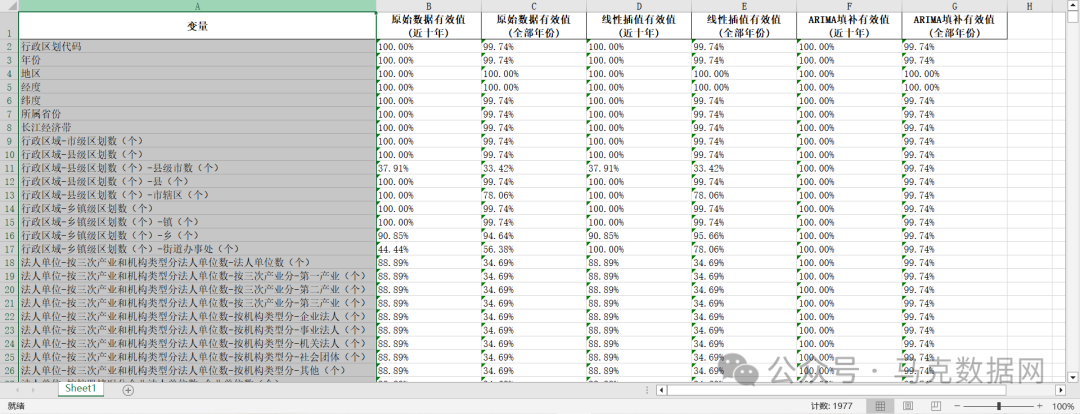The width and height of the screenshot is (1080, 414).
Task: Click the zoom out minus button
Action: [x=957, y=406]
